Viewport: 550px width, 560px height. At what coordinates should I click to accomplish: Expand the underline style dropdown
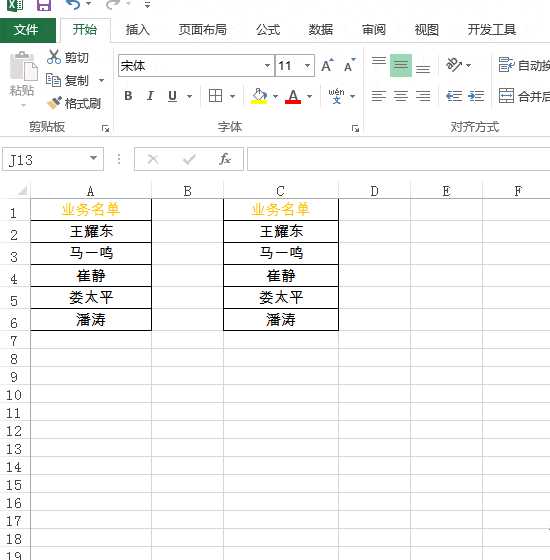click(x=189, y=96)
